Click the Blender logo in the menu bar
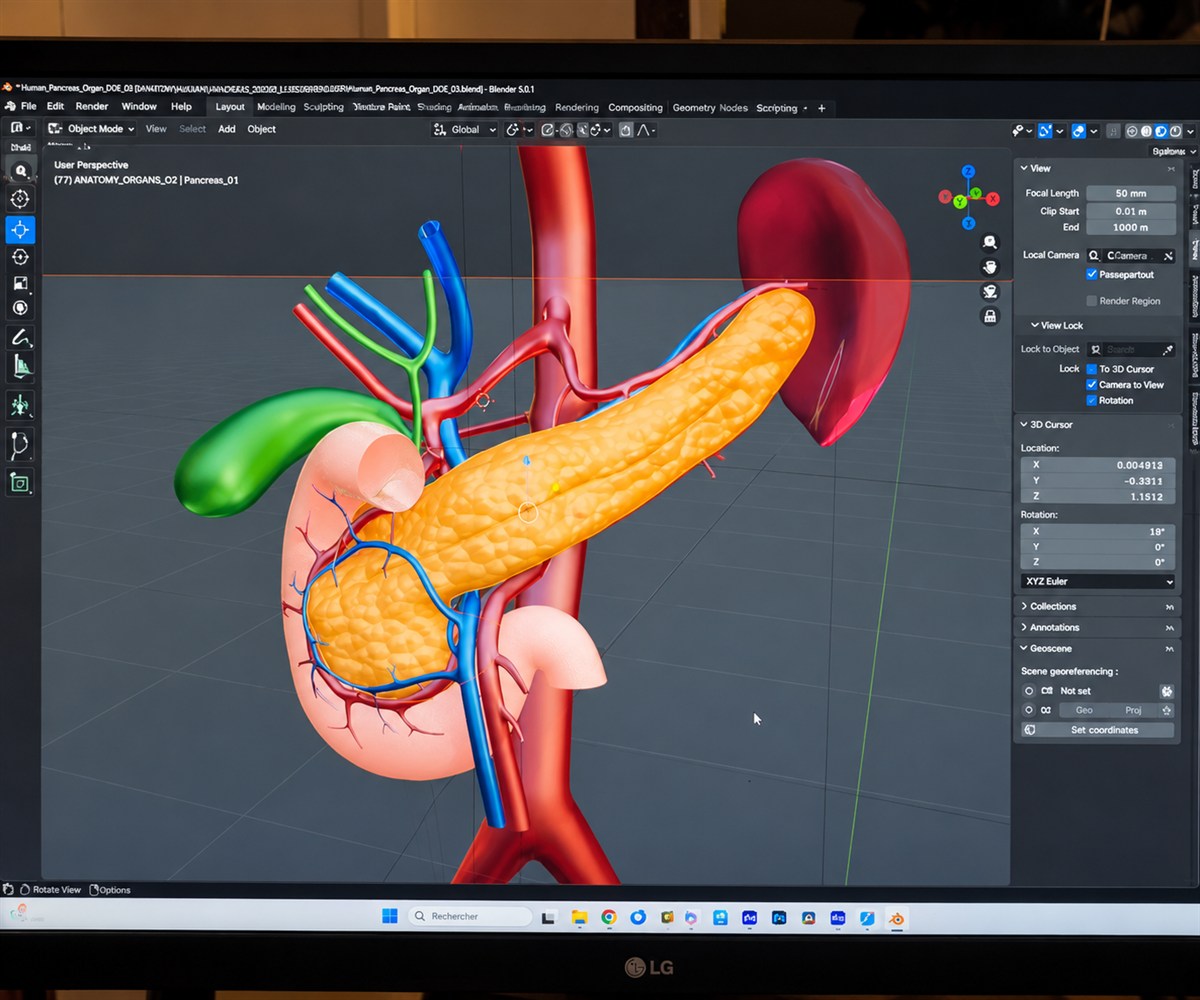Image resolution: width=1200 pixels, height=1000 pixels. (10, 107)
